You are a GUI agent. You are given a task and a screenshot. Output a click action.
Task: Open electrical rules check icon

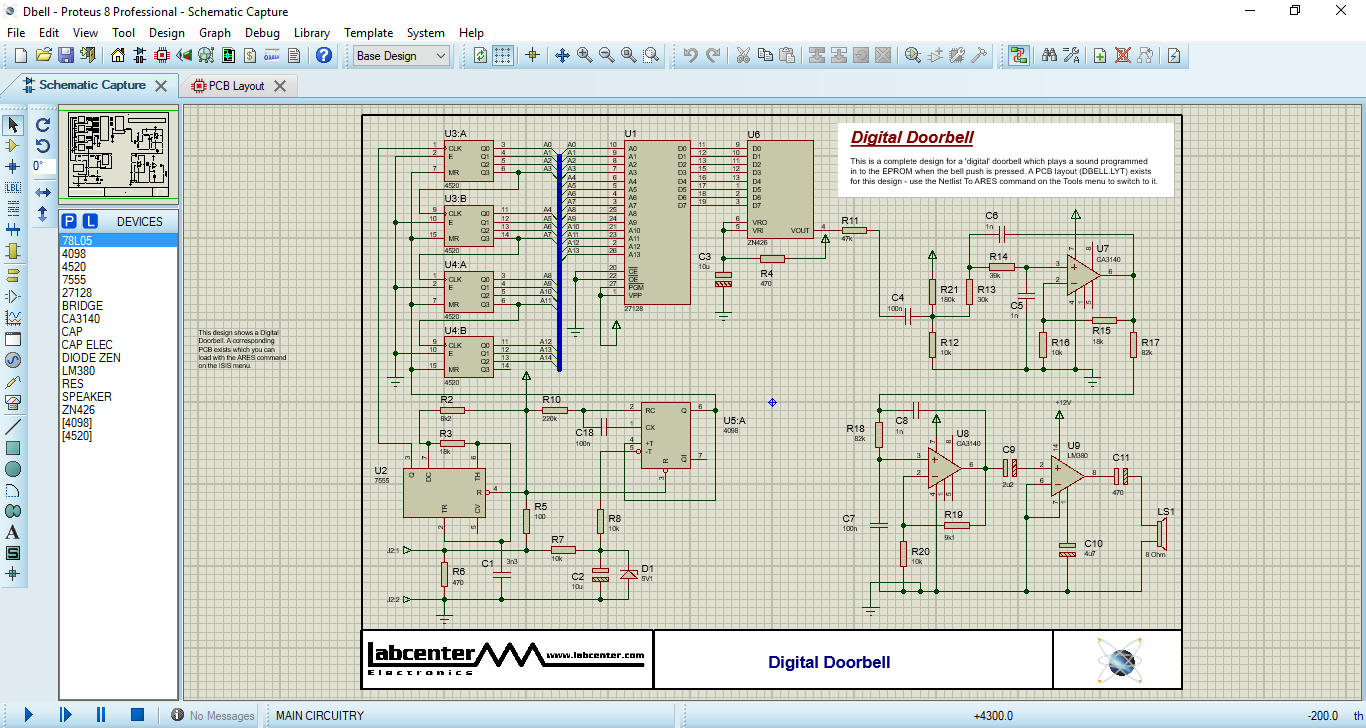pos(1174,56)
